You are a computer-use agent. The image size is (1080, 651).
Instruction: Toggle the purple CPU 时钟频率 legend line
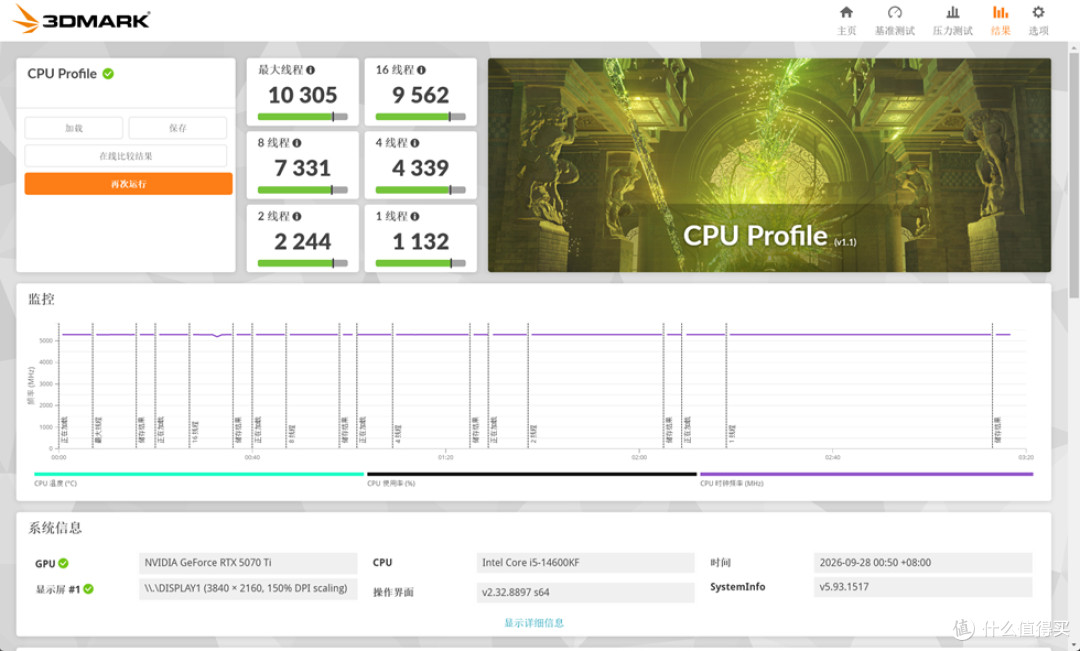point(866,474)
